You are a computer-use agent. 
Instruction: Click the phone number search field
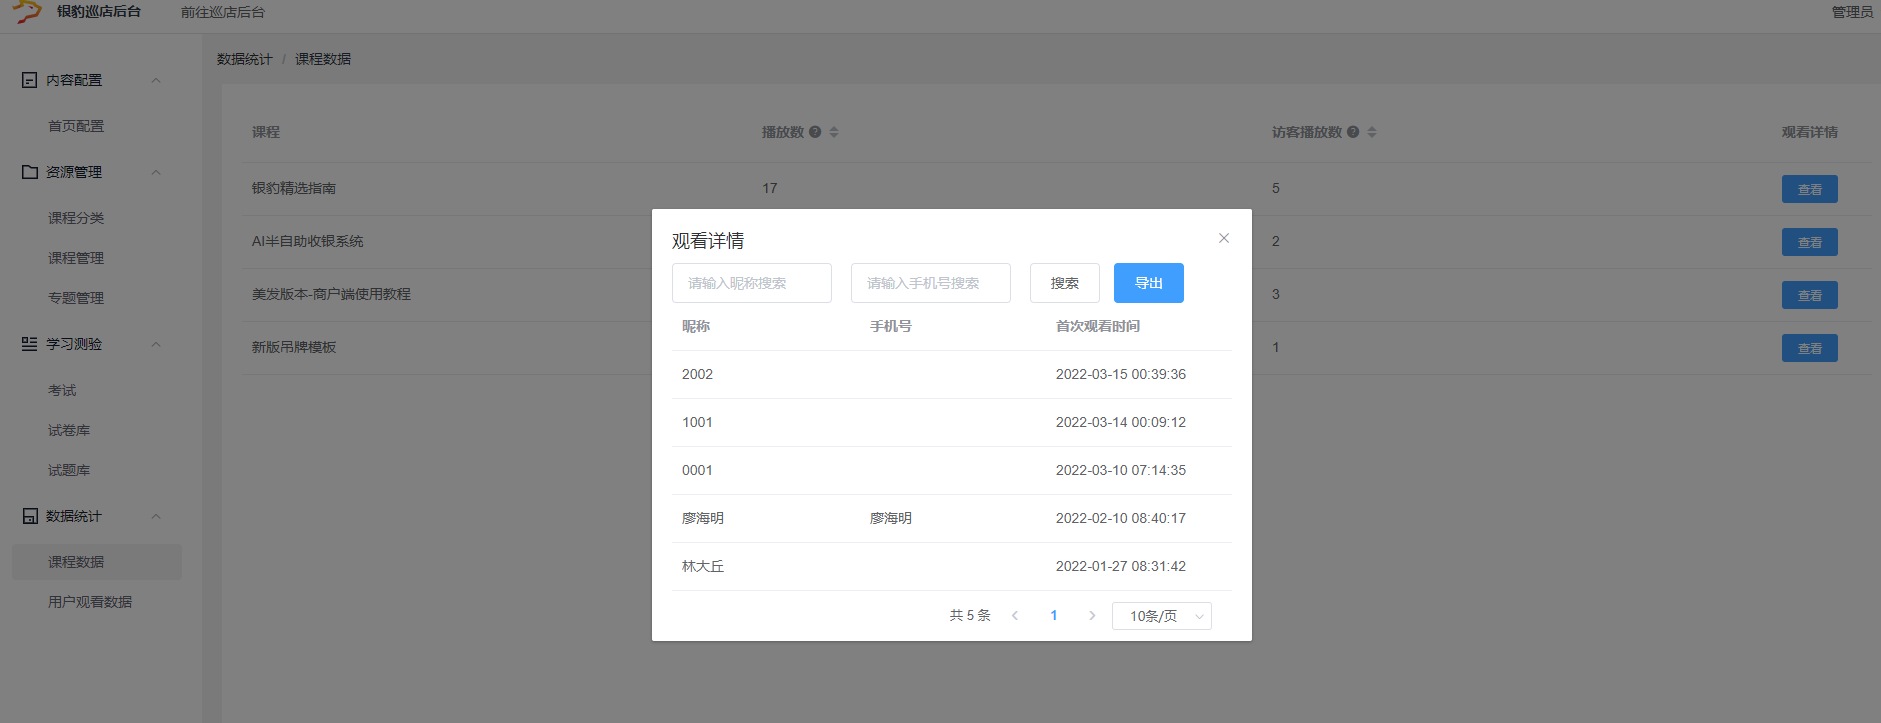[930, 283]
